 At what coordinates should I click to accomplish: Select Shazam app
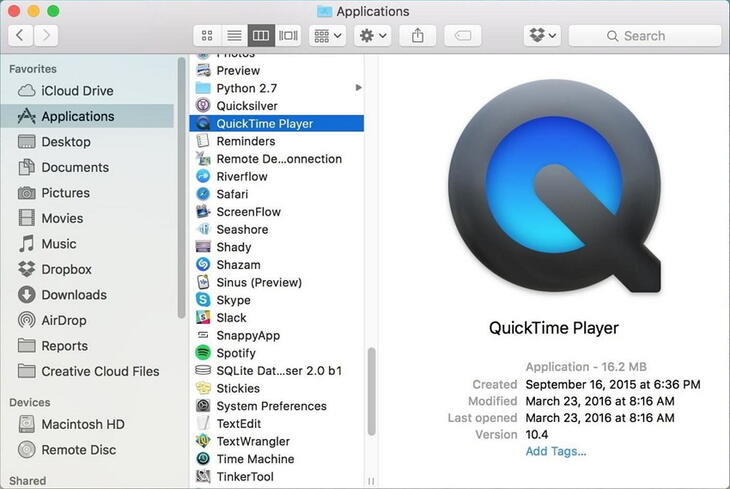[x=277, y=265]
